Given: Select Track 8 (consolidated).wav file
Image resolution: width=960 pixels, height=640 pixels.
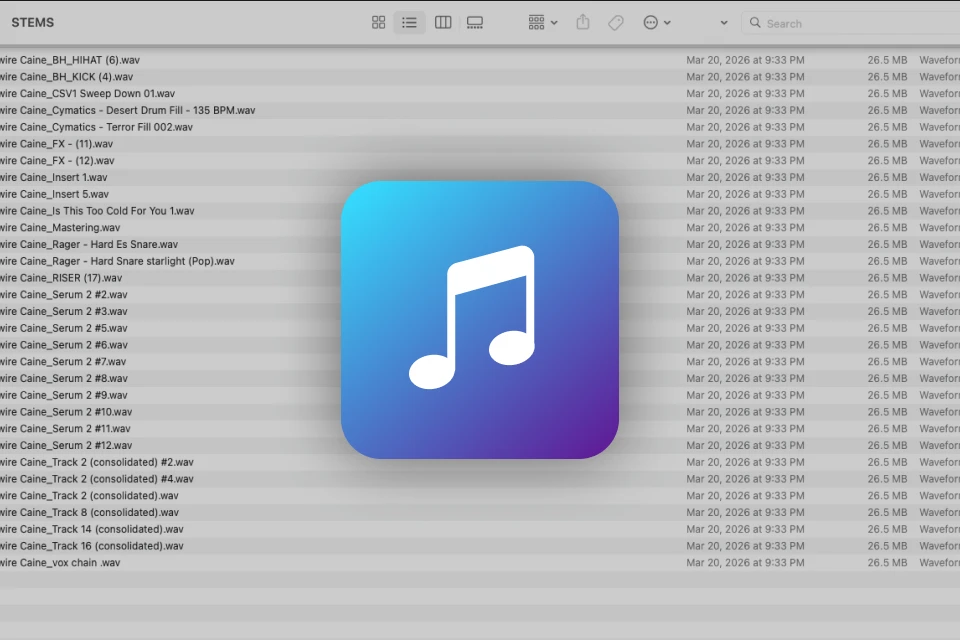Looking at the screenshot, I should [x=89, y=512].
